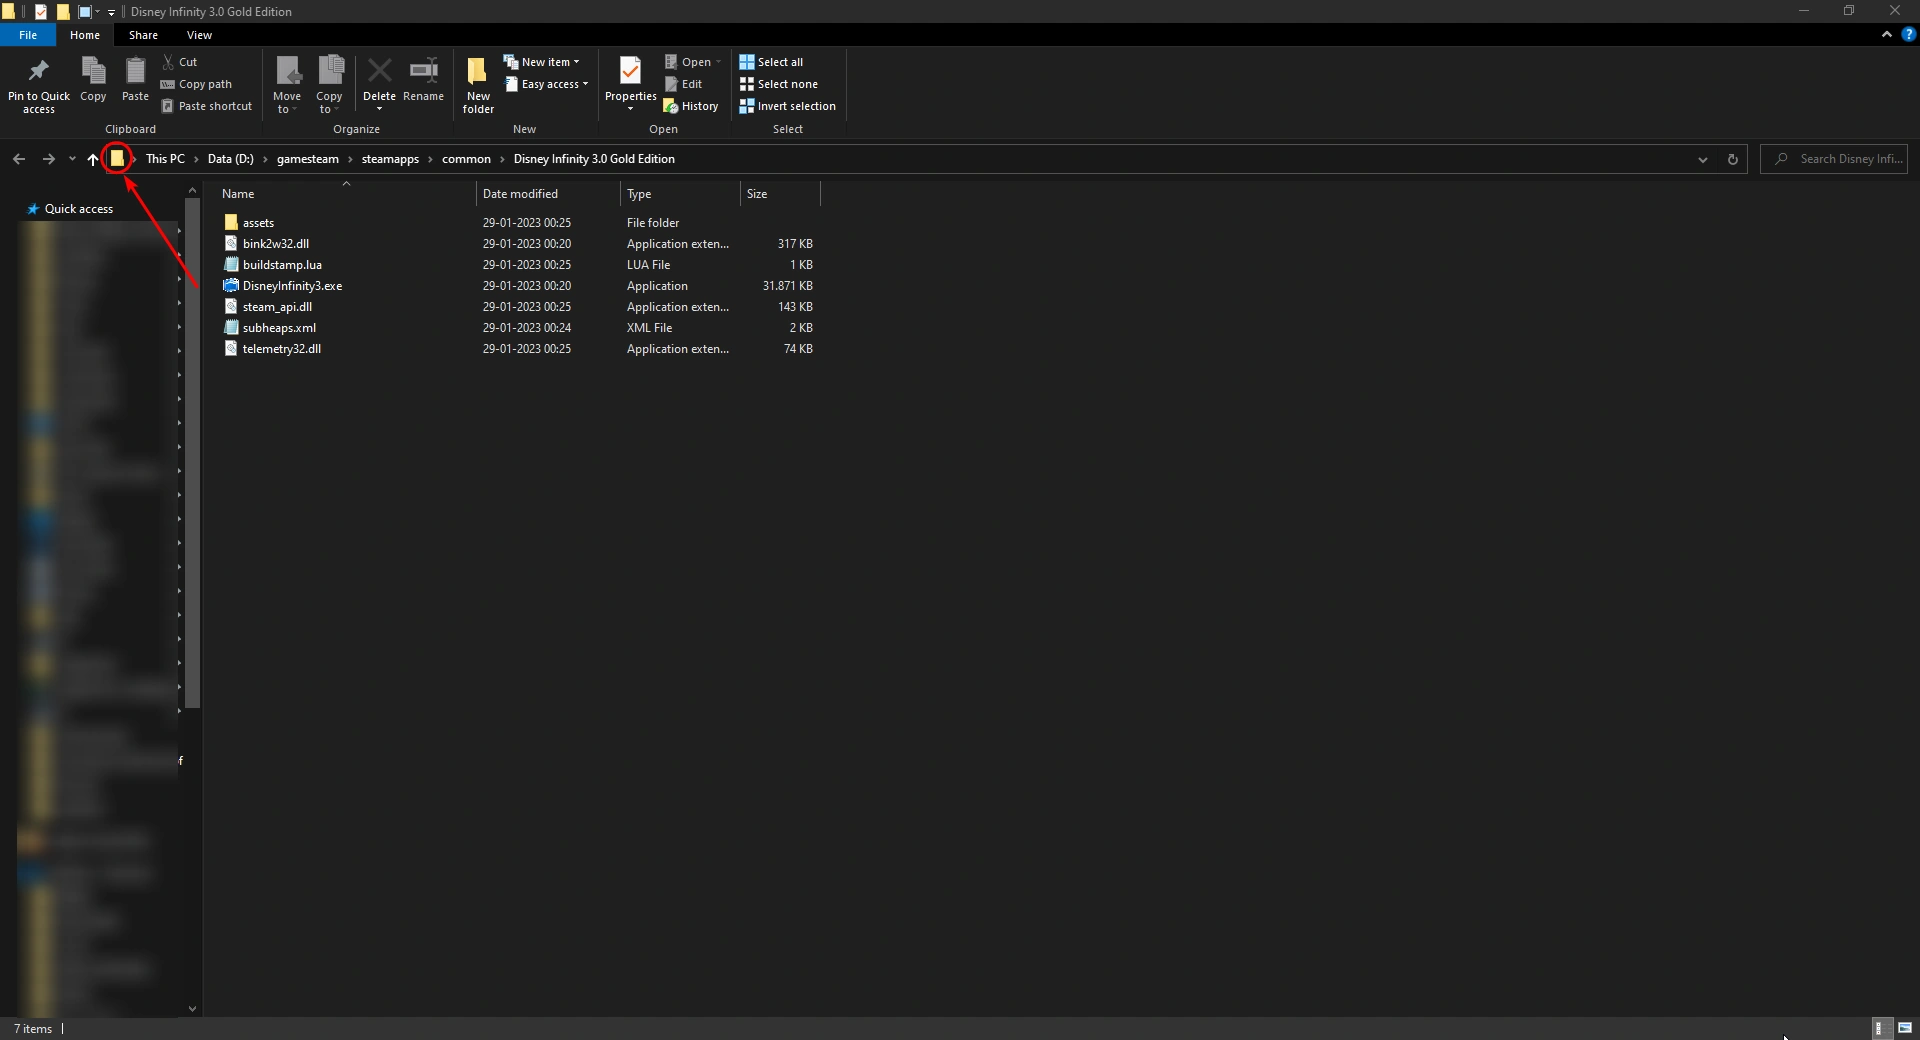
Task: Expand the chevron after steamapps breadcrumb
Action: click(431, 159)
